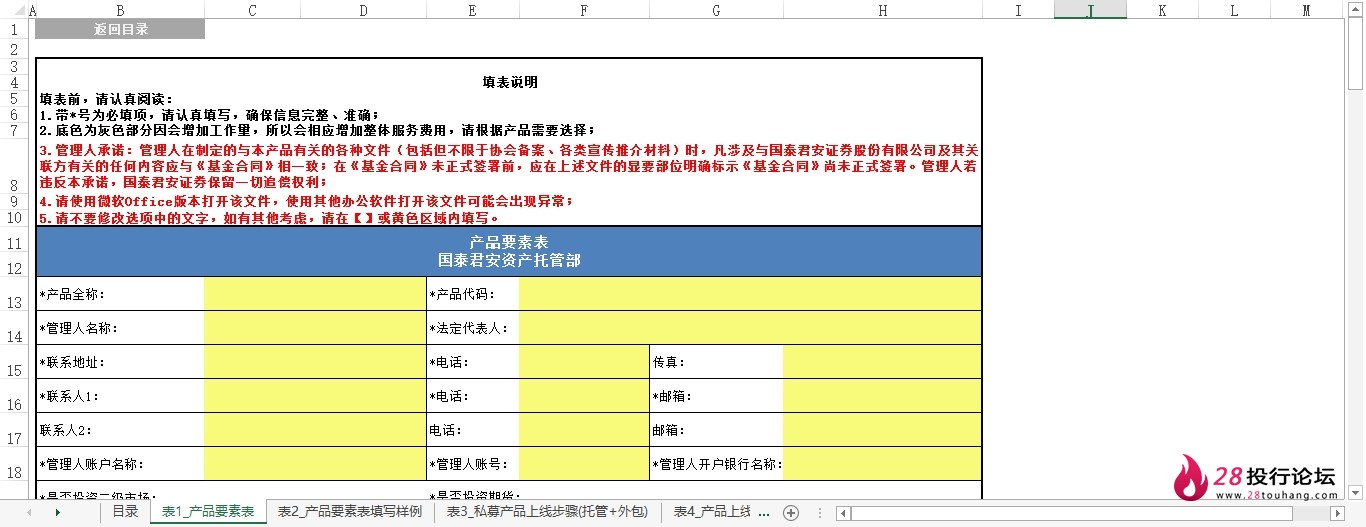1366x527 pixels.
Task: Open the 表3_私募产品上线步骤(托管+外包) tab
Action: 547,512
